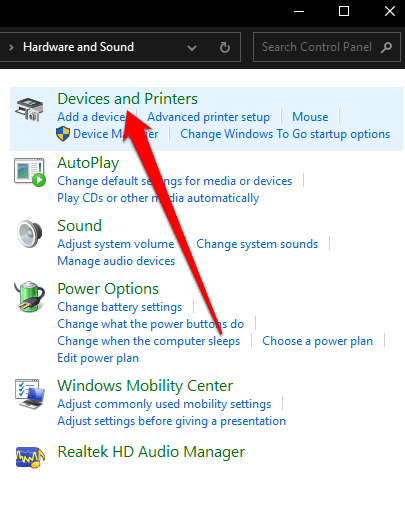Open Advanced printer setup
Viewport: 405px width, 521px height.
[x=208, y=117]
